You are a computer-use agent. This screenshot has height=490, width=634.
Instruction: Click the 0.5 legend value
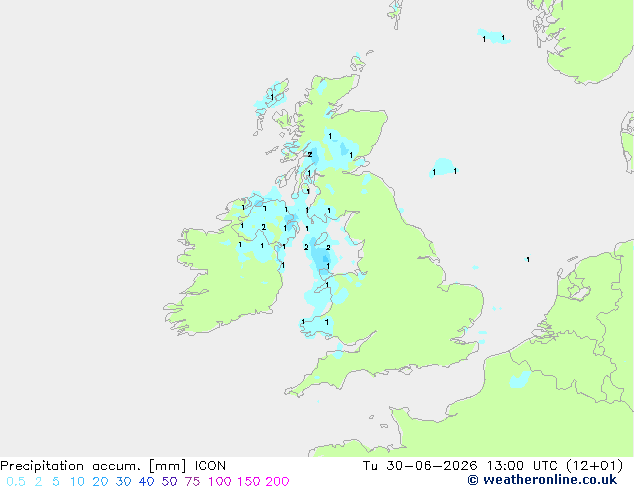16,482
